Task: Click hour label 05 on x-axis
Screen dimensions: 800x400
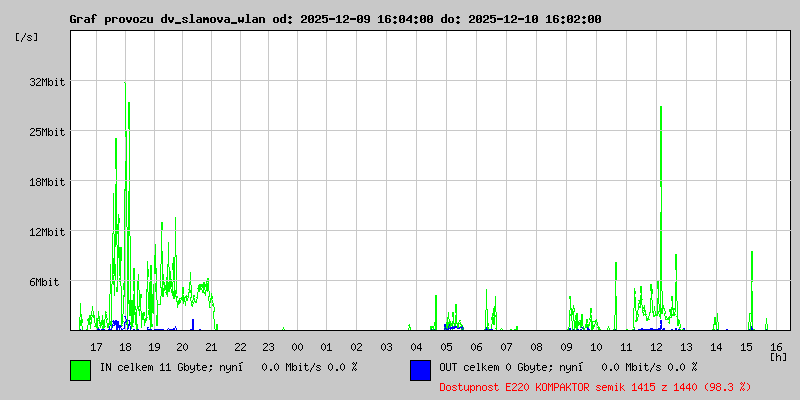Action: (446, 347)
